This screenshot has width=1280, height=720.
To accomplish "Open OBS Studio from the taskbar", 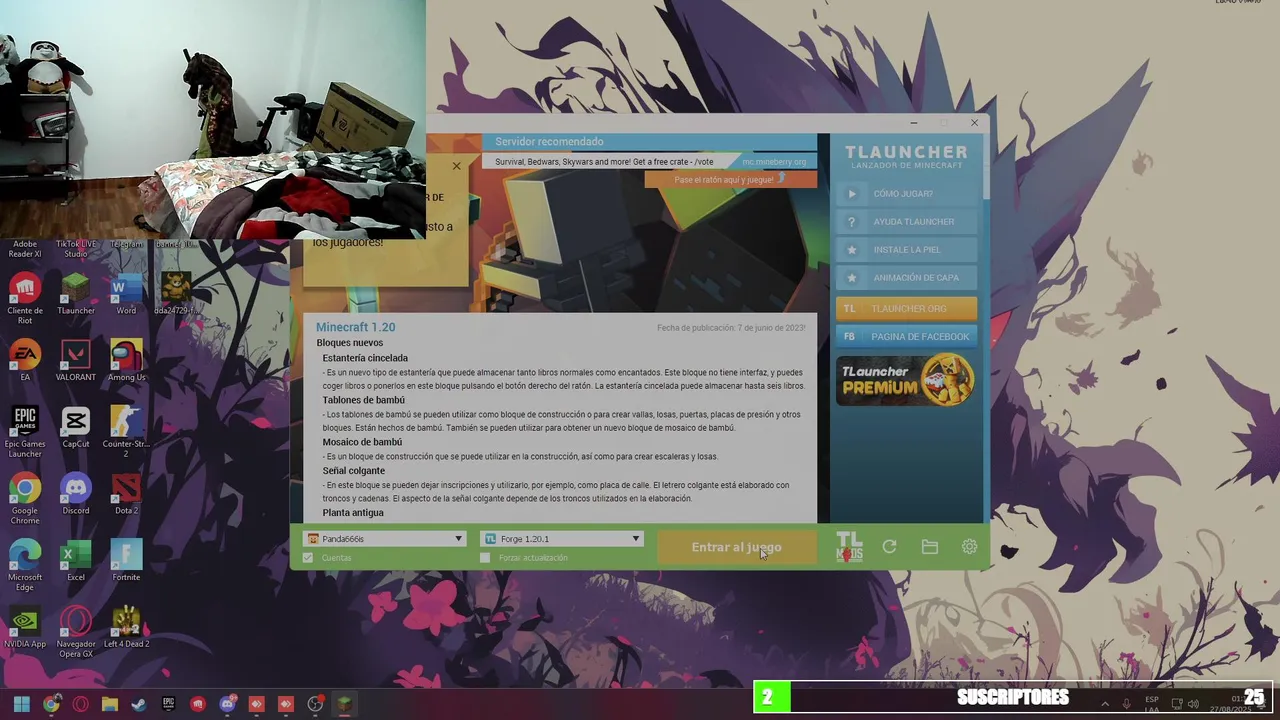I will click(315, 704).
